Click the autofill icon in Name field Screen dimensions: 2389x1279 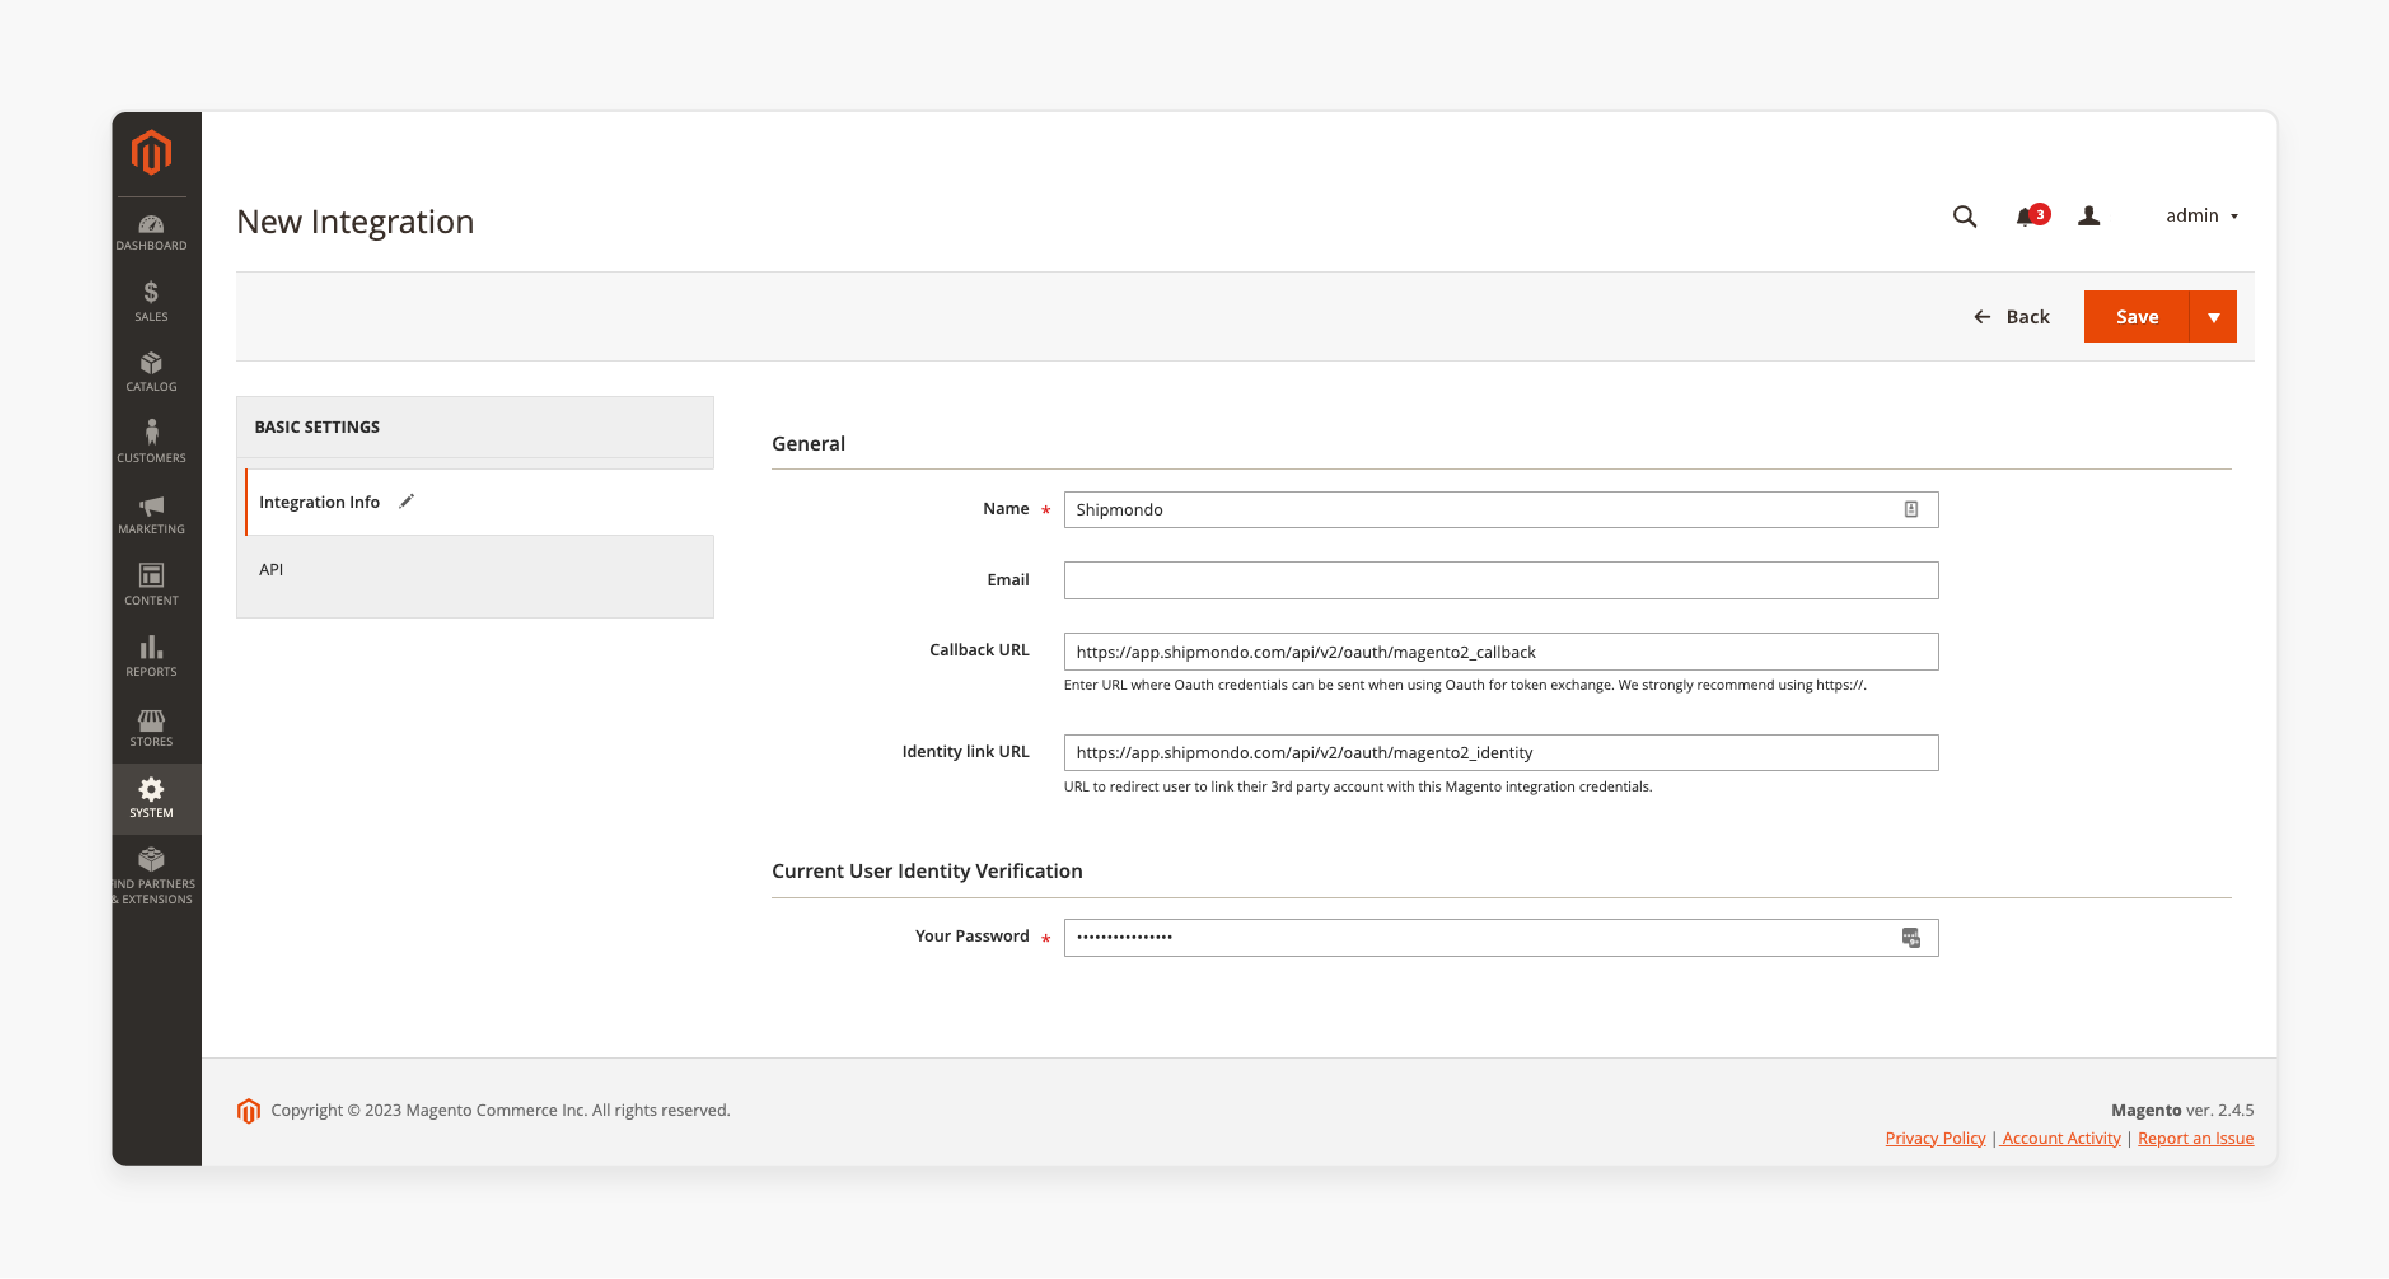pyautogui.click(x=1911, y=510)
